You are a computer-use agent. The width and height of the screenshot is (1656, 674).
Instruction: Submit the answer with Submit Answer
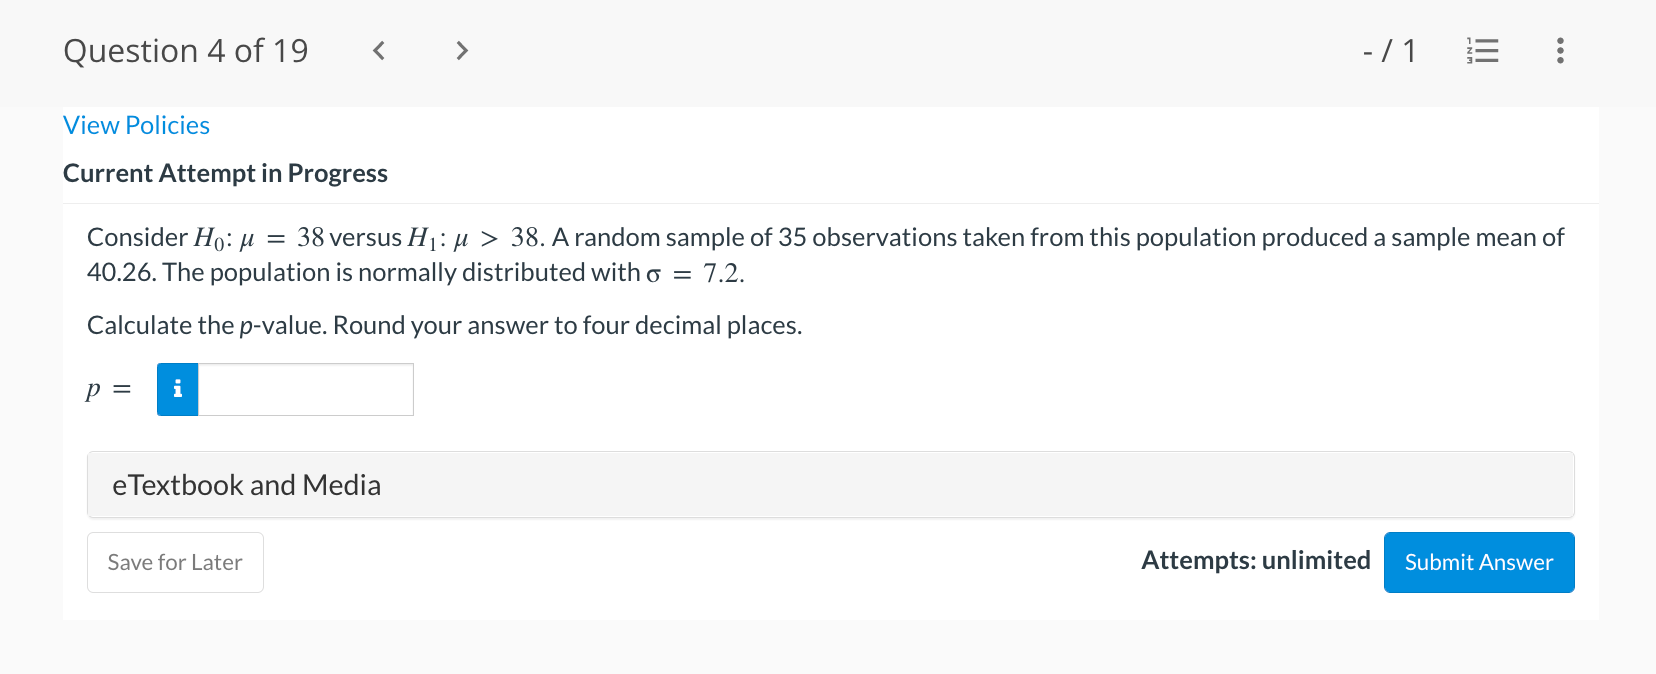coord(1479,562)
